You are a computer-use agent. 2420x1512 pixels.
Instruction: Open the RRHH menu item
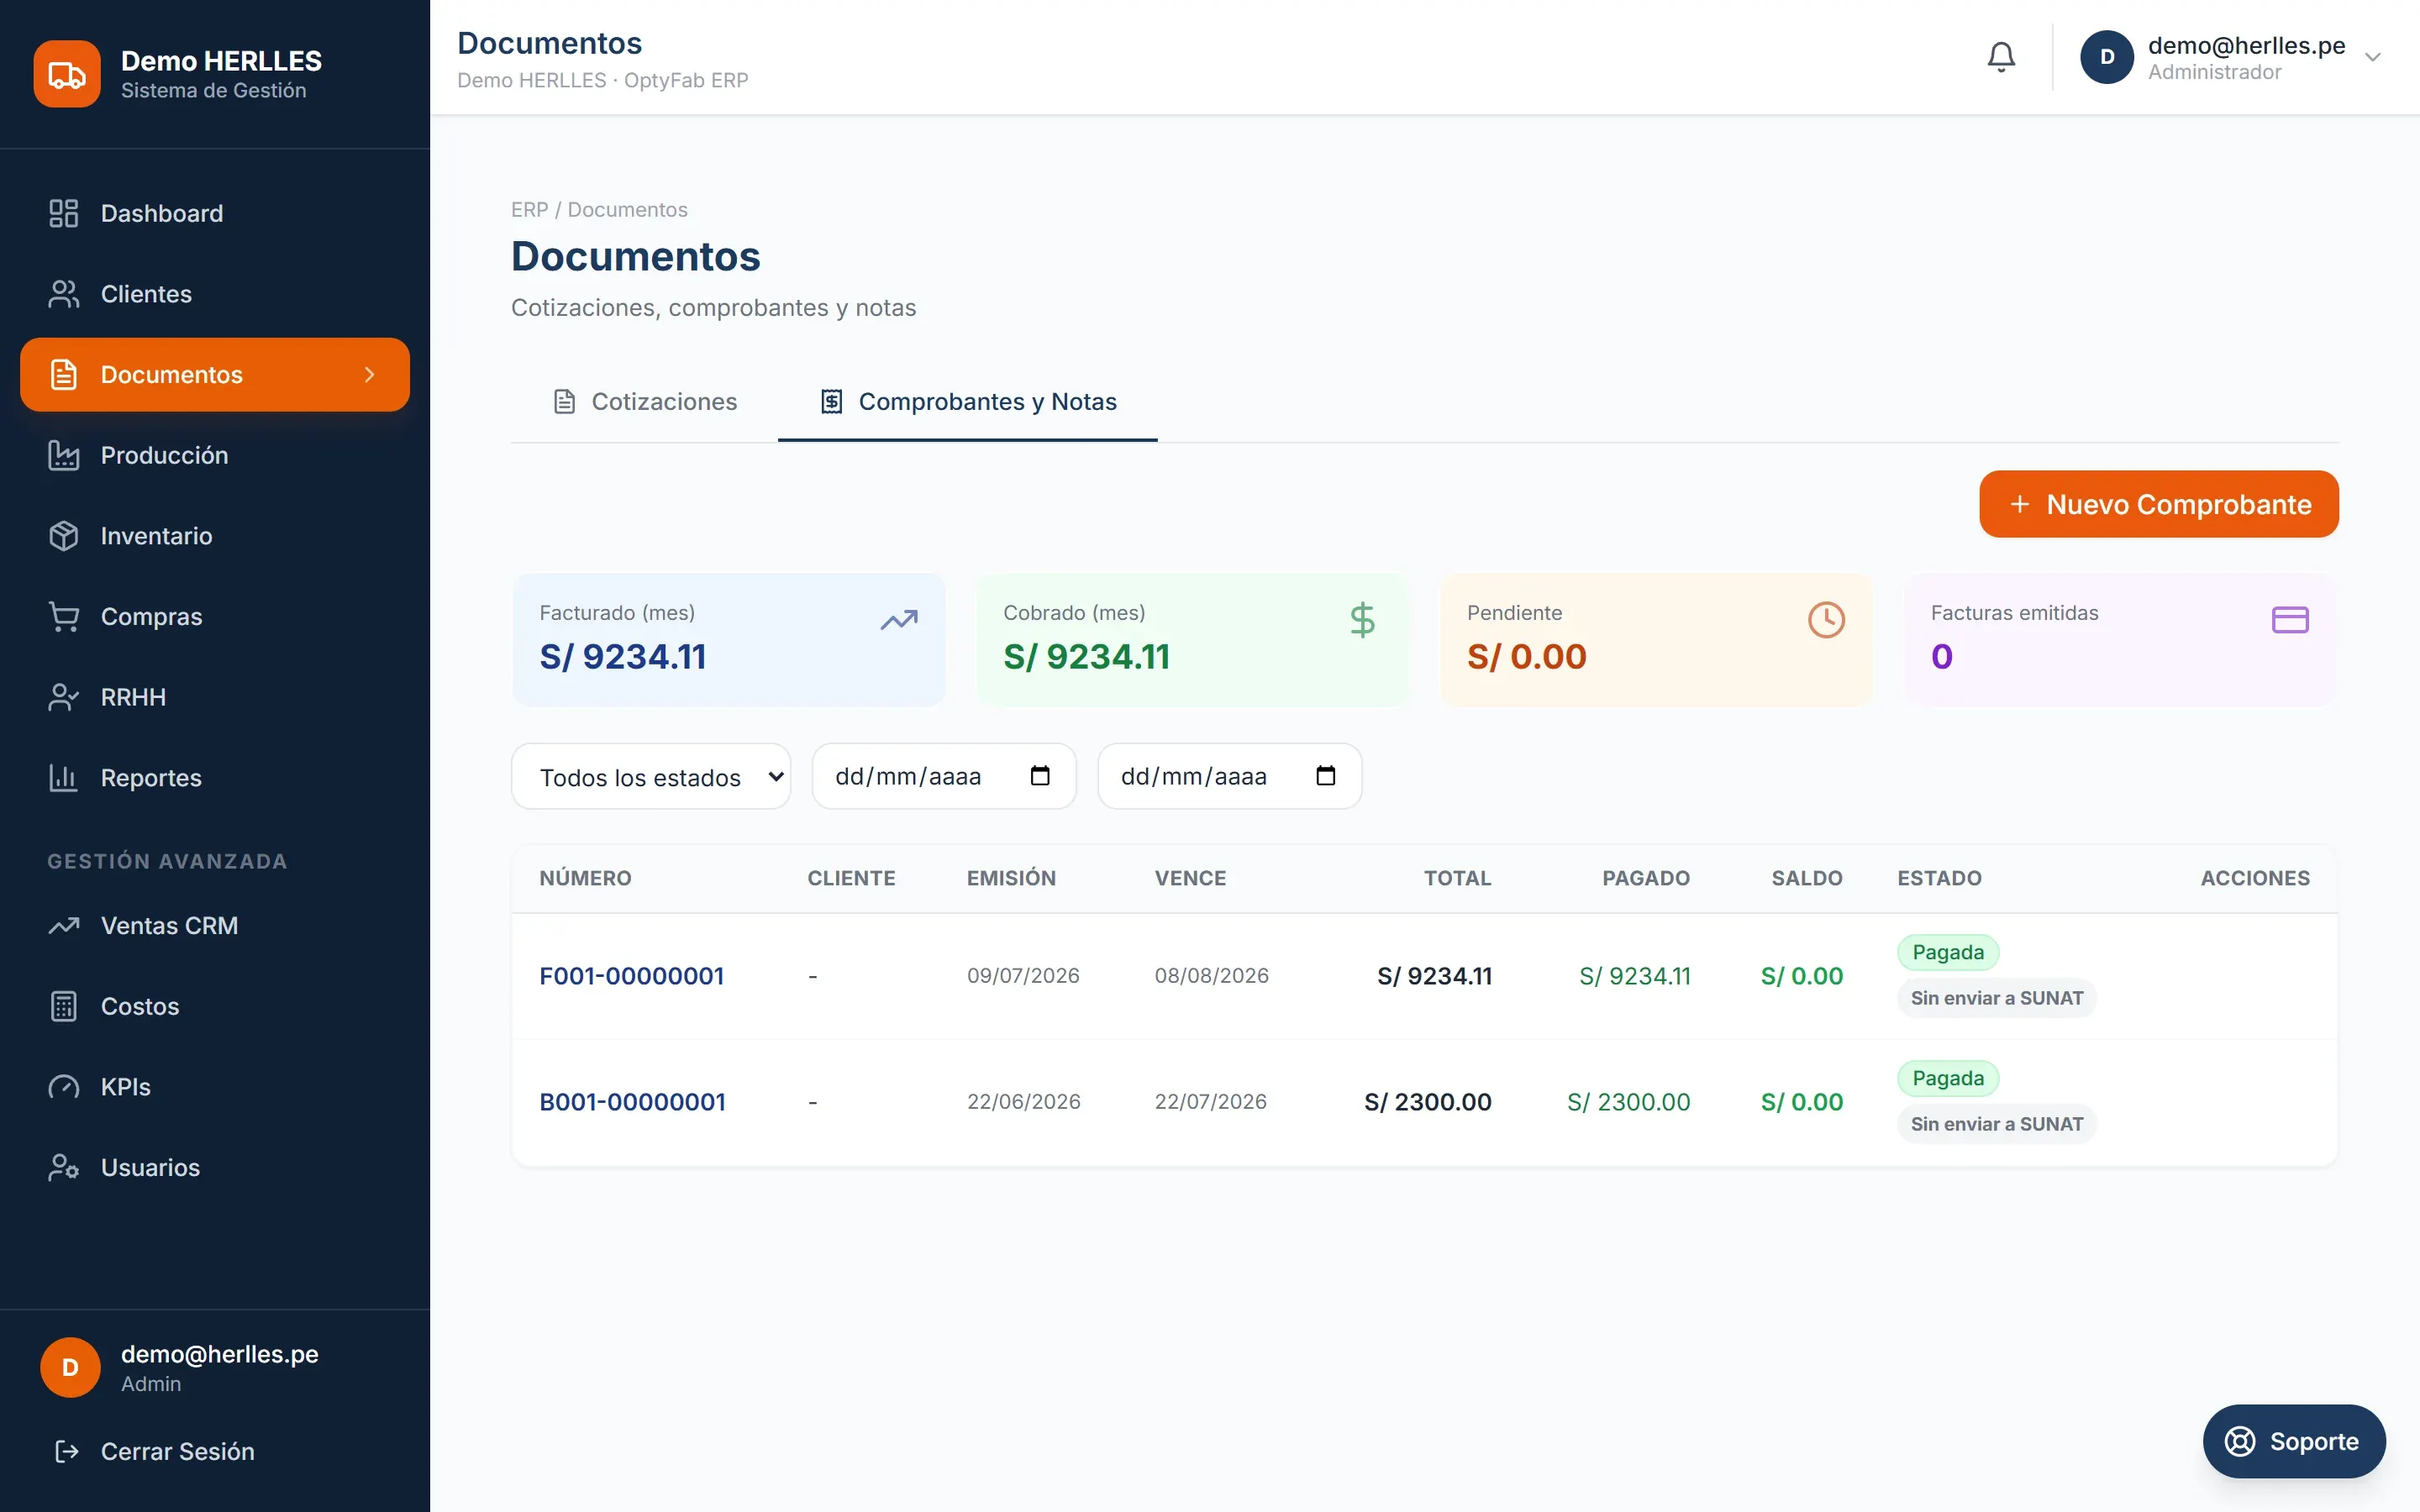click(215, 697)
